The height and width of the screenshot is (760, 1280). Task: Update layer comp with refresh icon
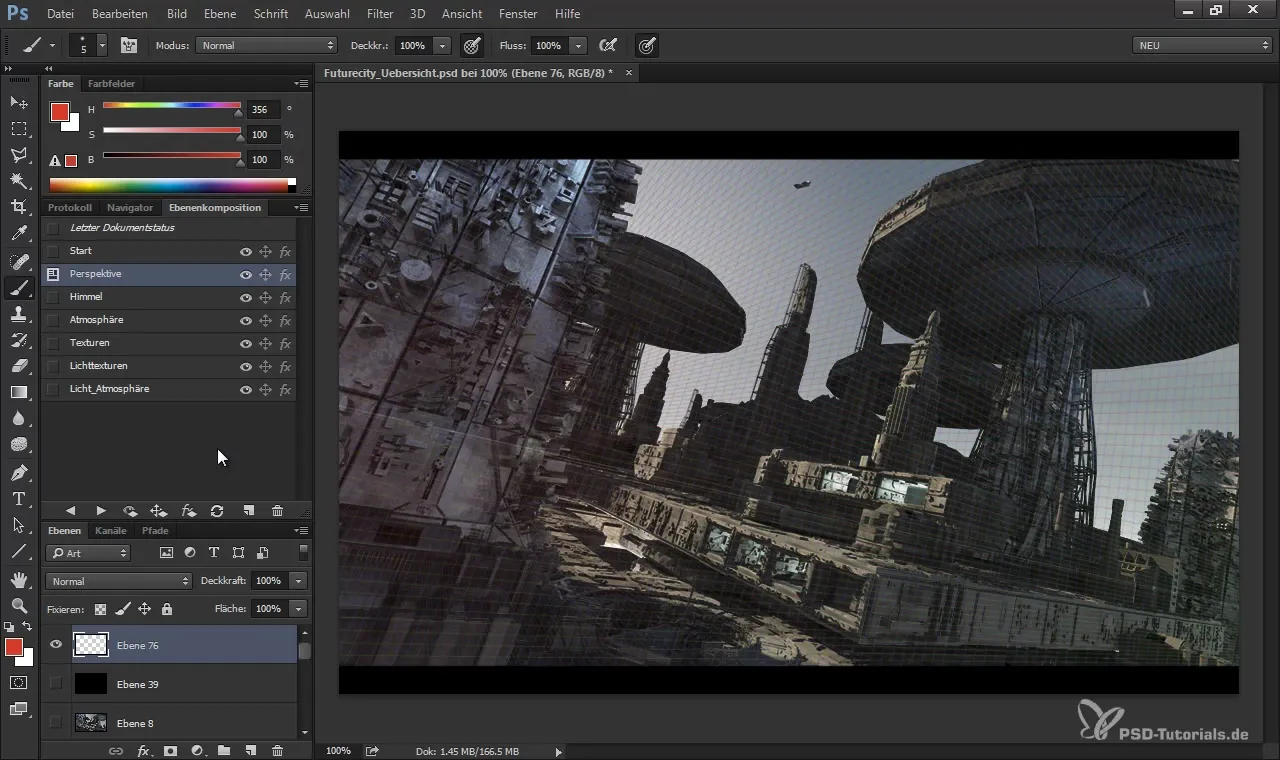pyautogui.click(x=217, y=511)
